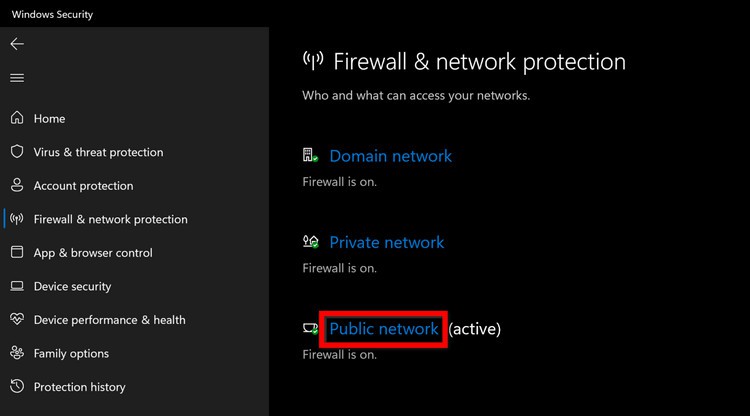
Task: Click the Device performance heart icon
Action: coord(17,320)
